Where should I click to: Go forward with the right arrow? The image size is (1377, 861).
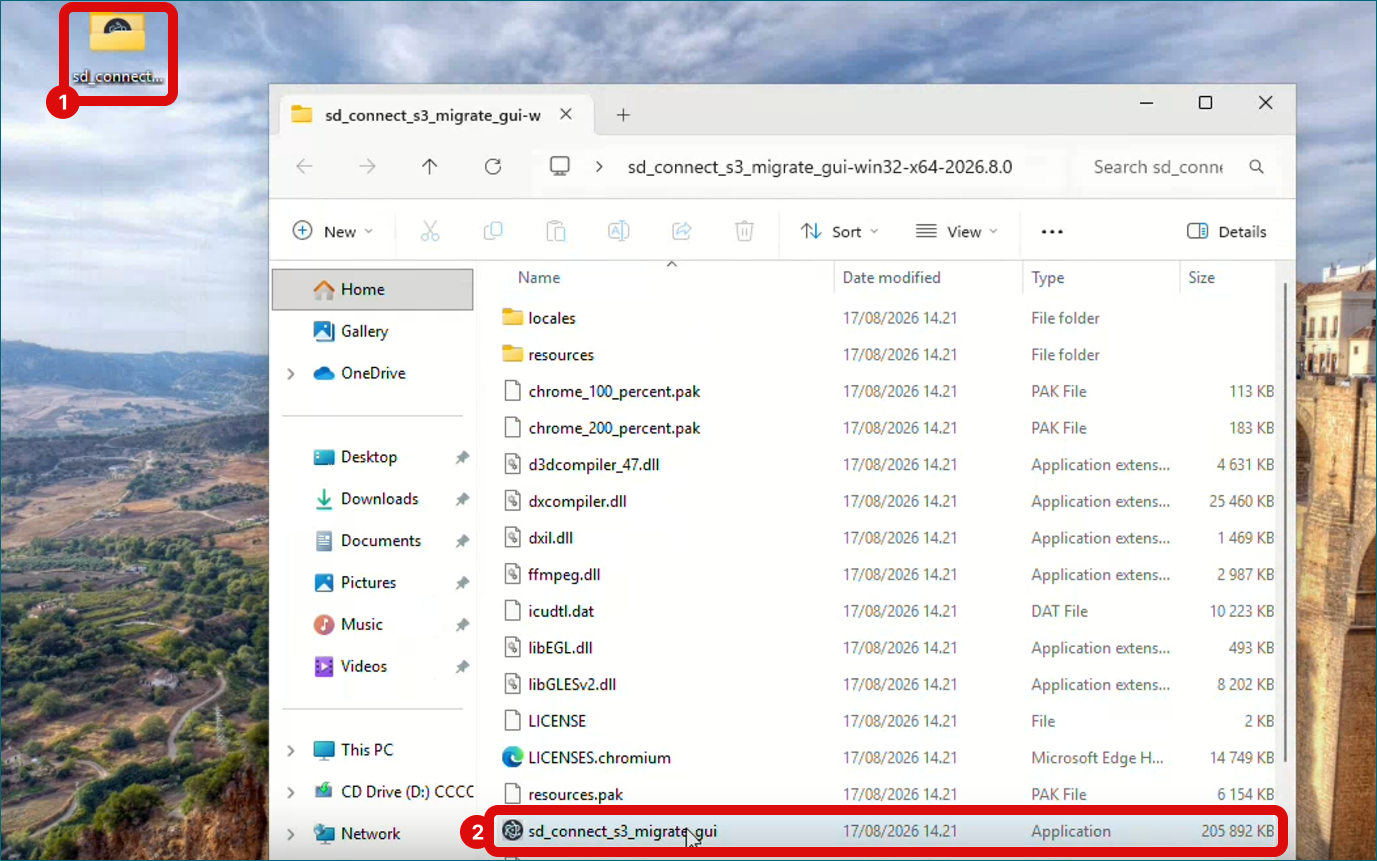tap(367, 167)
